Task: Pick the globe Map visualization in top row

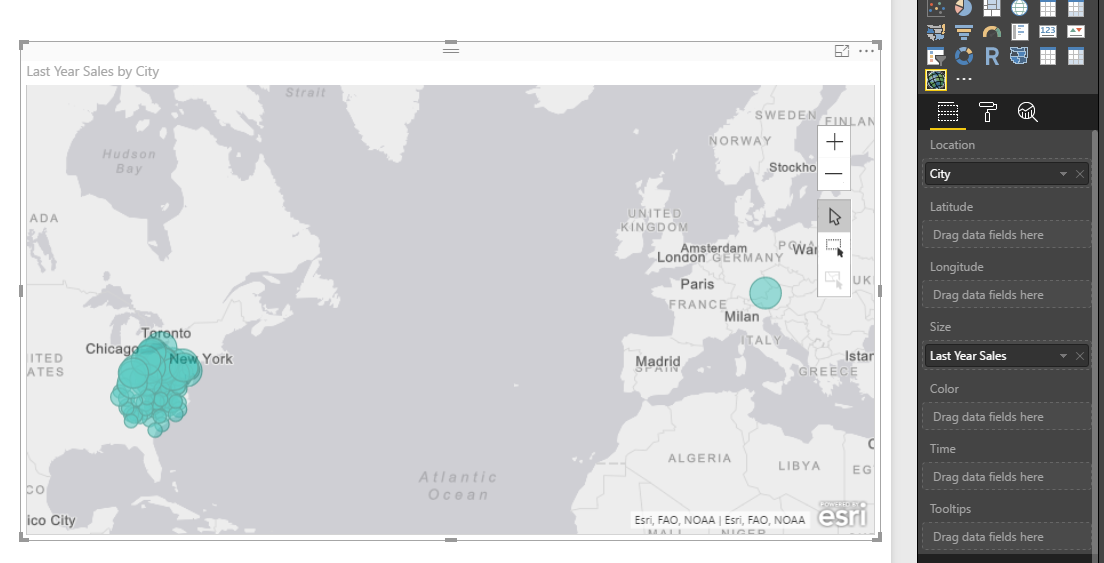Action: tap(1020, 8)
